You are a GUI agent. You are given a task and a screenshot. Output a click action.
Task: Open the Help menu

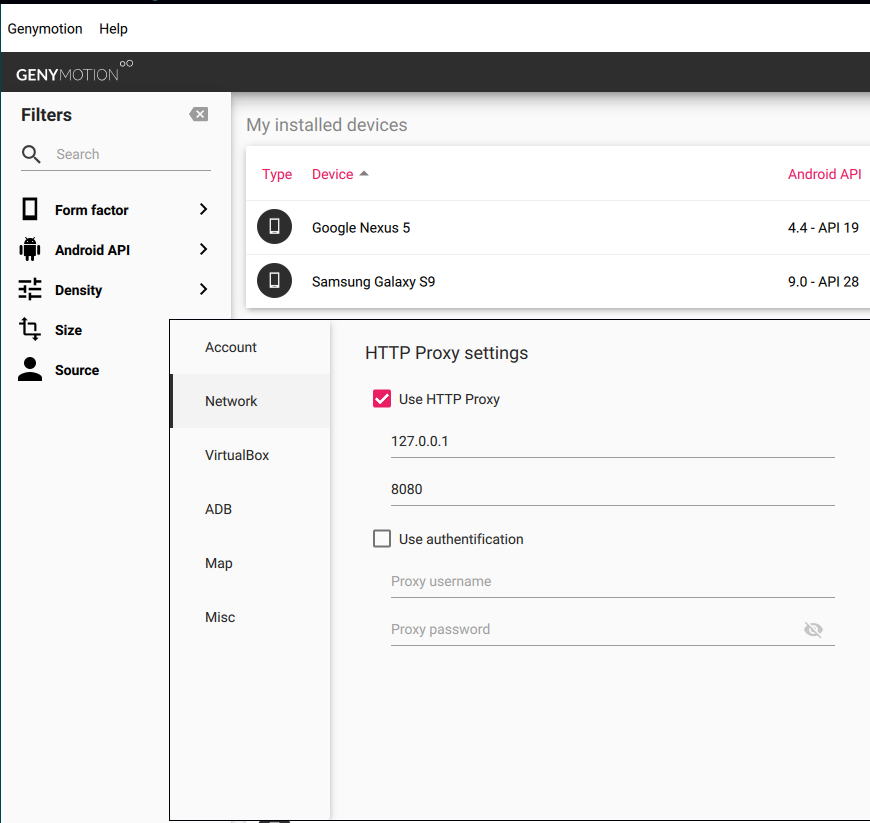click(113, 29)
